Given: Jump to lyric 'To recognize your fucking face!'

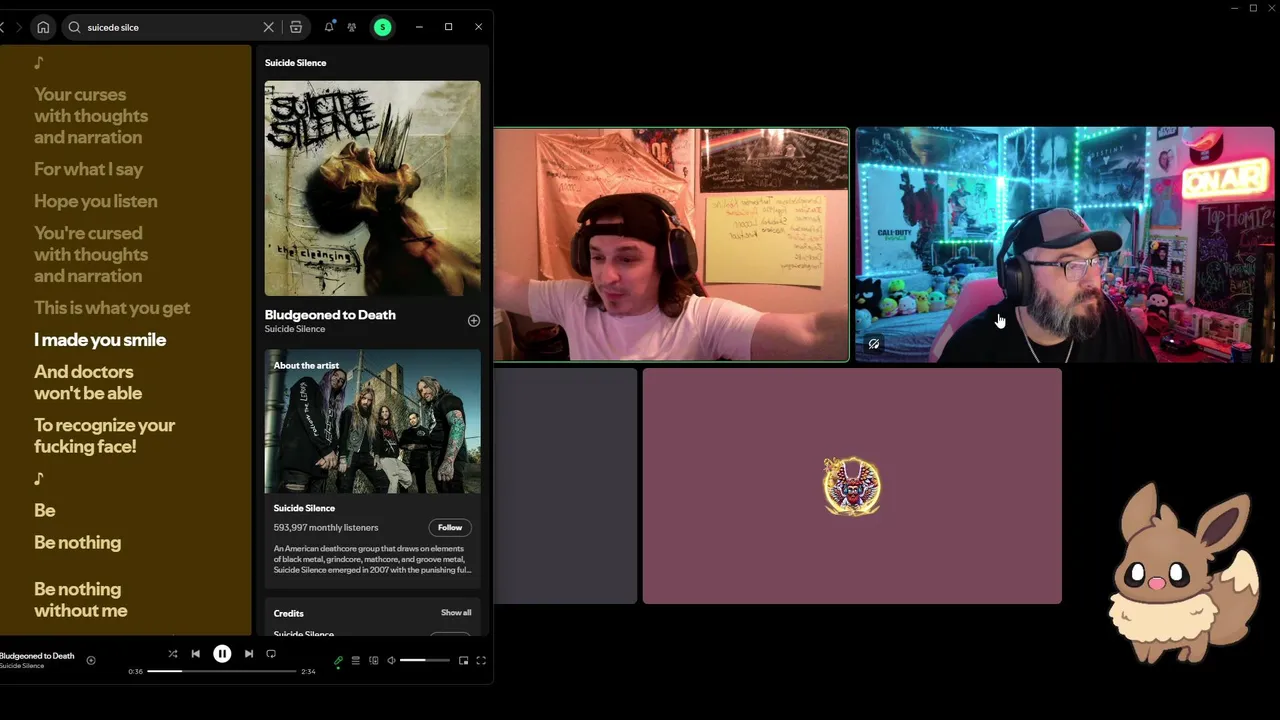Looking at the screenshot, I should pyautogui.click(x=104, y=436).
